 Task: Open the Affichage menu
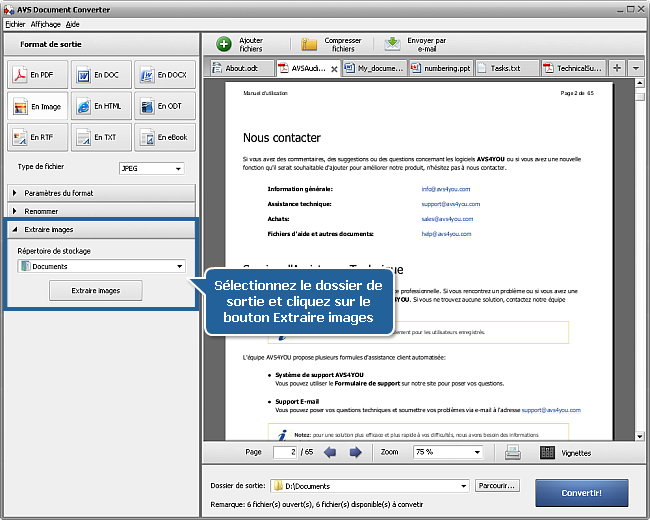pos(46,24)
